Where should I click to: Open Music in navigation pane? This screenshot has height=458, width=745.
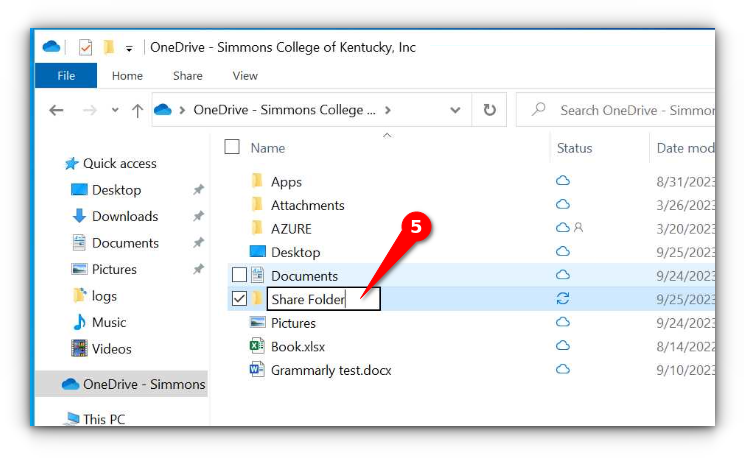point(109,322)
